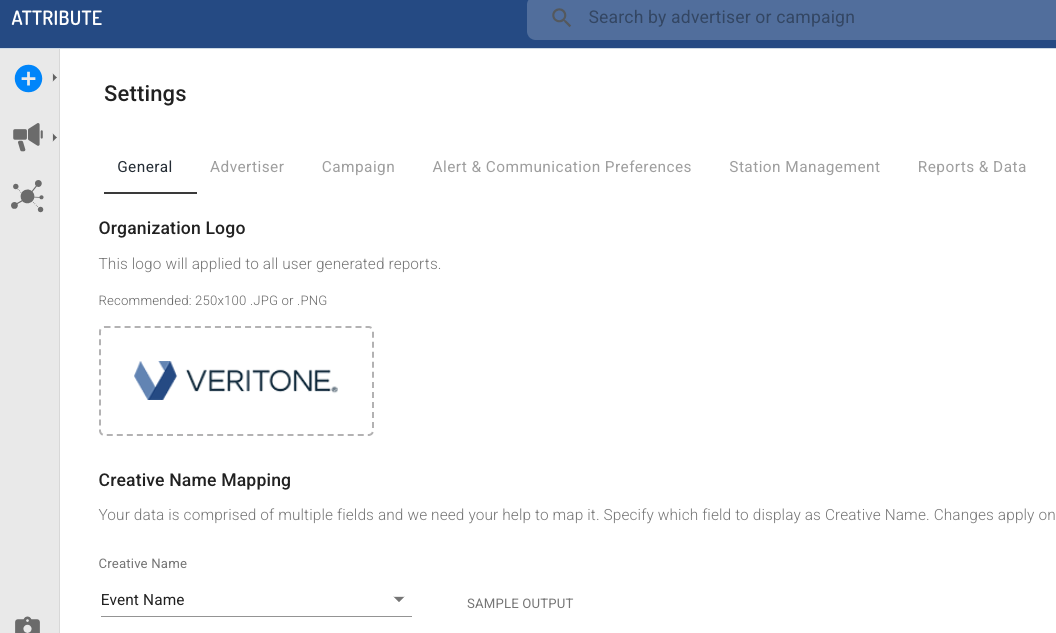
Task: Open Alert & Communication Preferences tab
Action: click(x=562, y=167)
